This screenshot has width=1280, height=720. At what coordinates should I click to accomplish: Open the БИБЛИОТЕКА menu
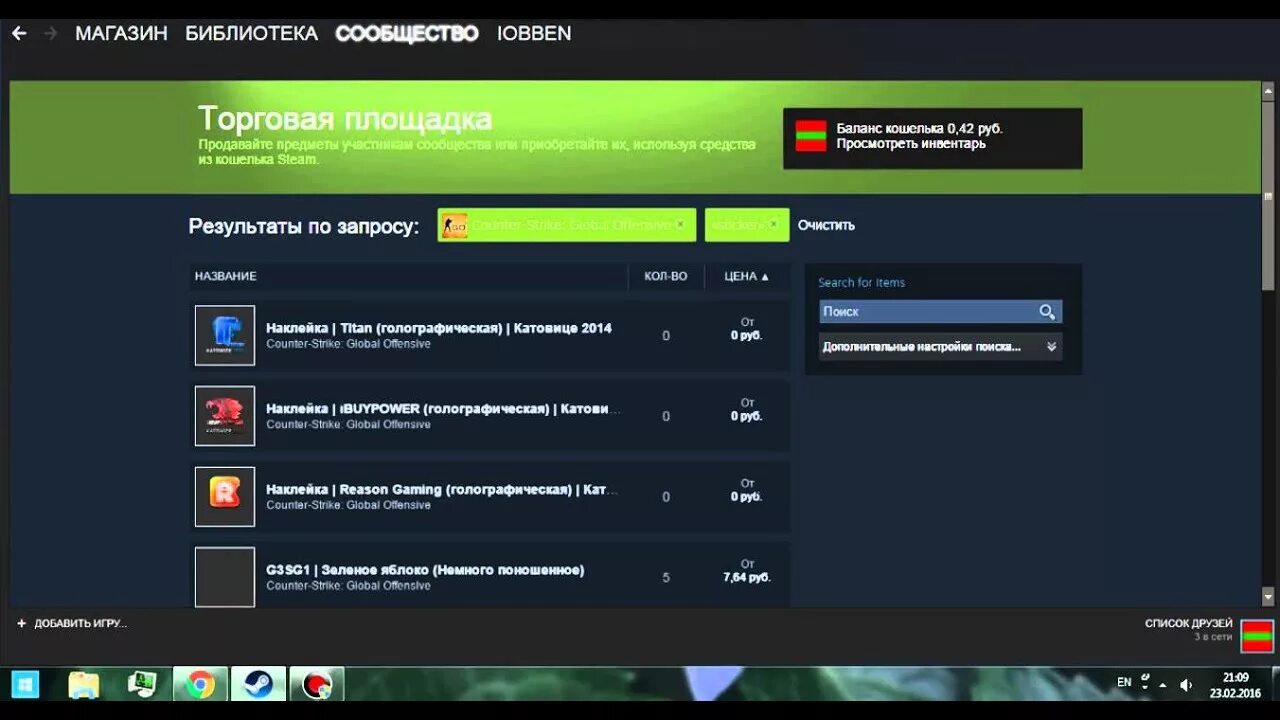click(x=251, y=33)
